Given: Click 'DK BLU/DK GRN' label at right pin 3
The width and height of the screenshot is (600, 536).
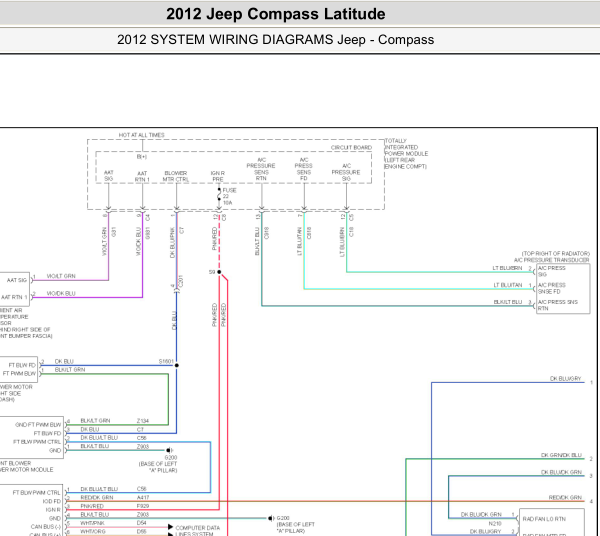Looking at the screenshot, I should (x=561, y=472).
